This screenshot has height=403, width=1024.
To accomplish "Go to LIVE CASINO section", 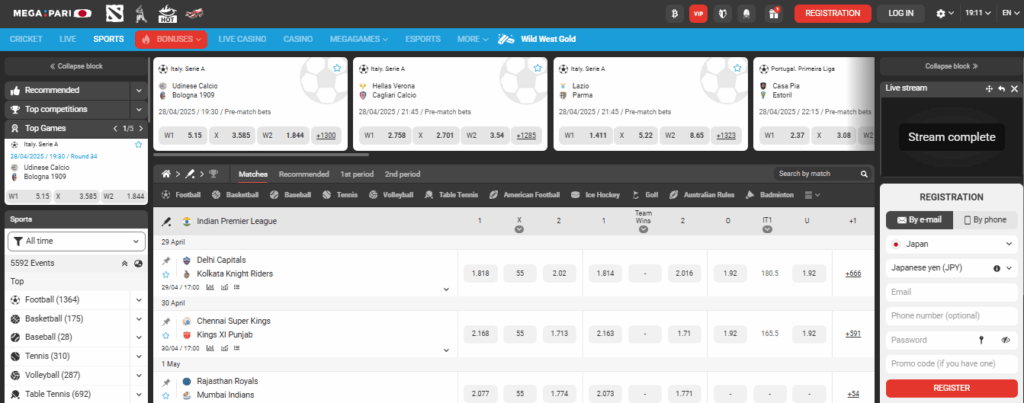I will [242, 39].
